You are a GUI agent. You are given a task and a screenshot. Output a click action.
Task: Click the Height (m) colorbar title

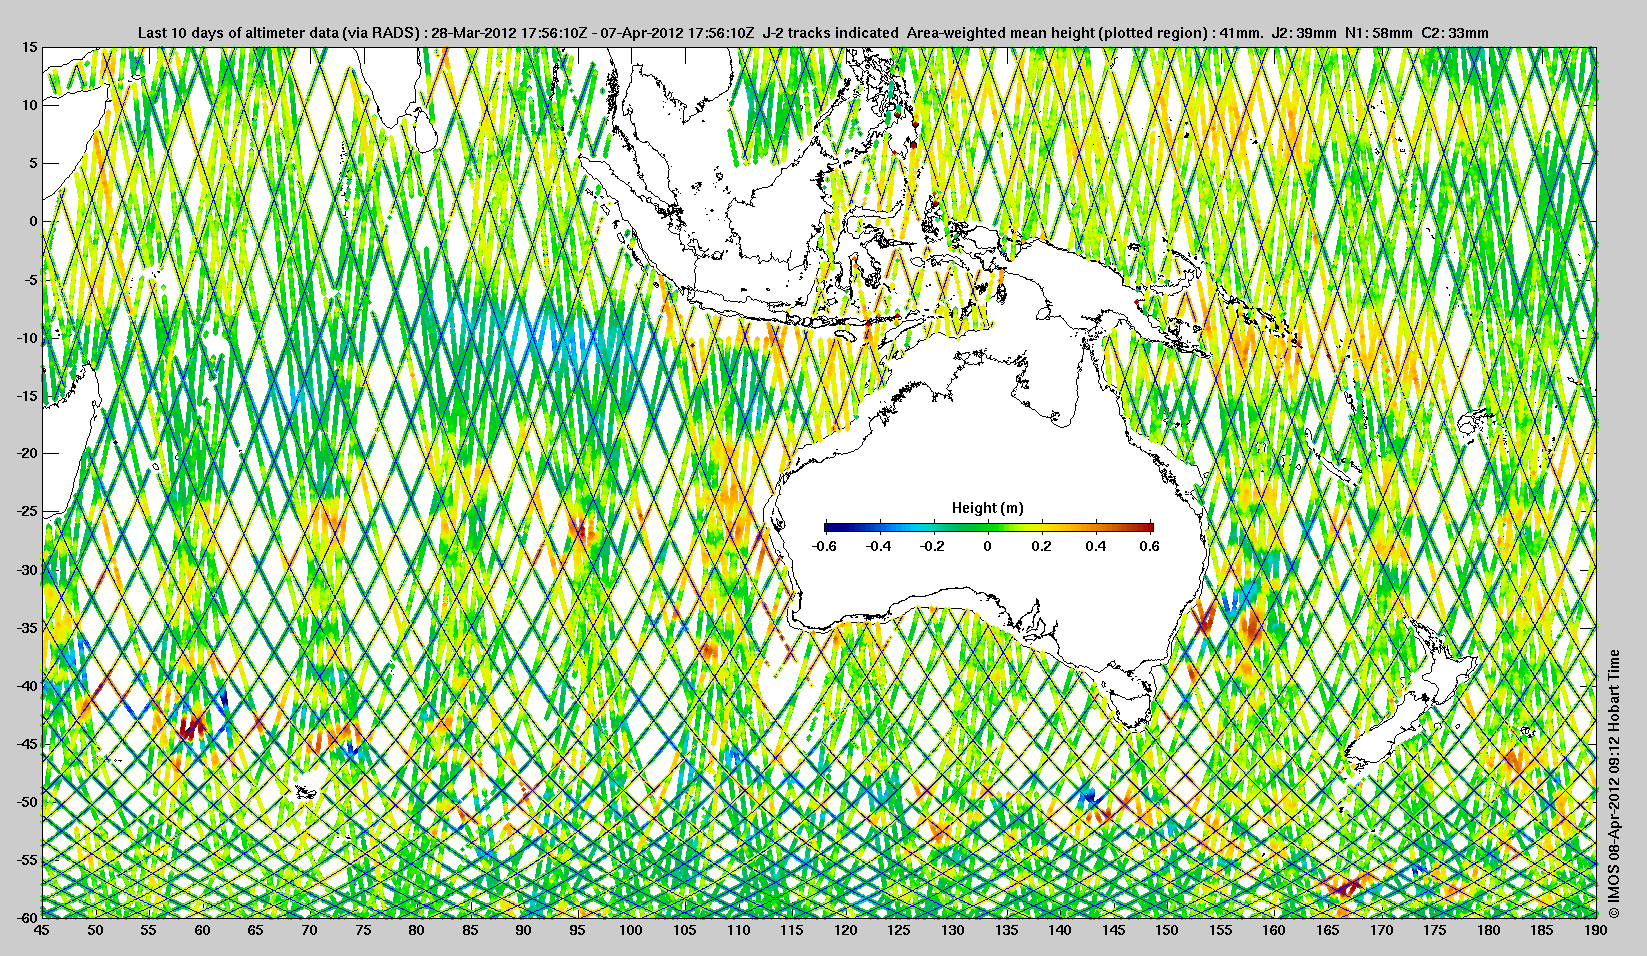987,508
